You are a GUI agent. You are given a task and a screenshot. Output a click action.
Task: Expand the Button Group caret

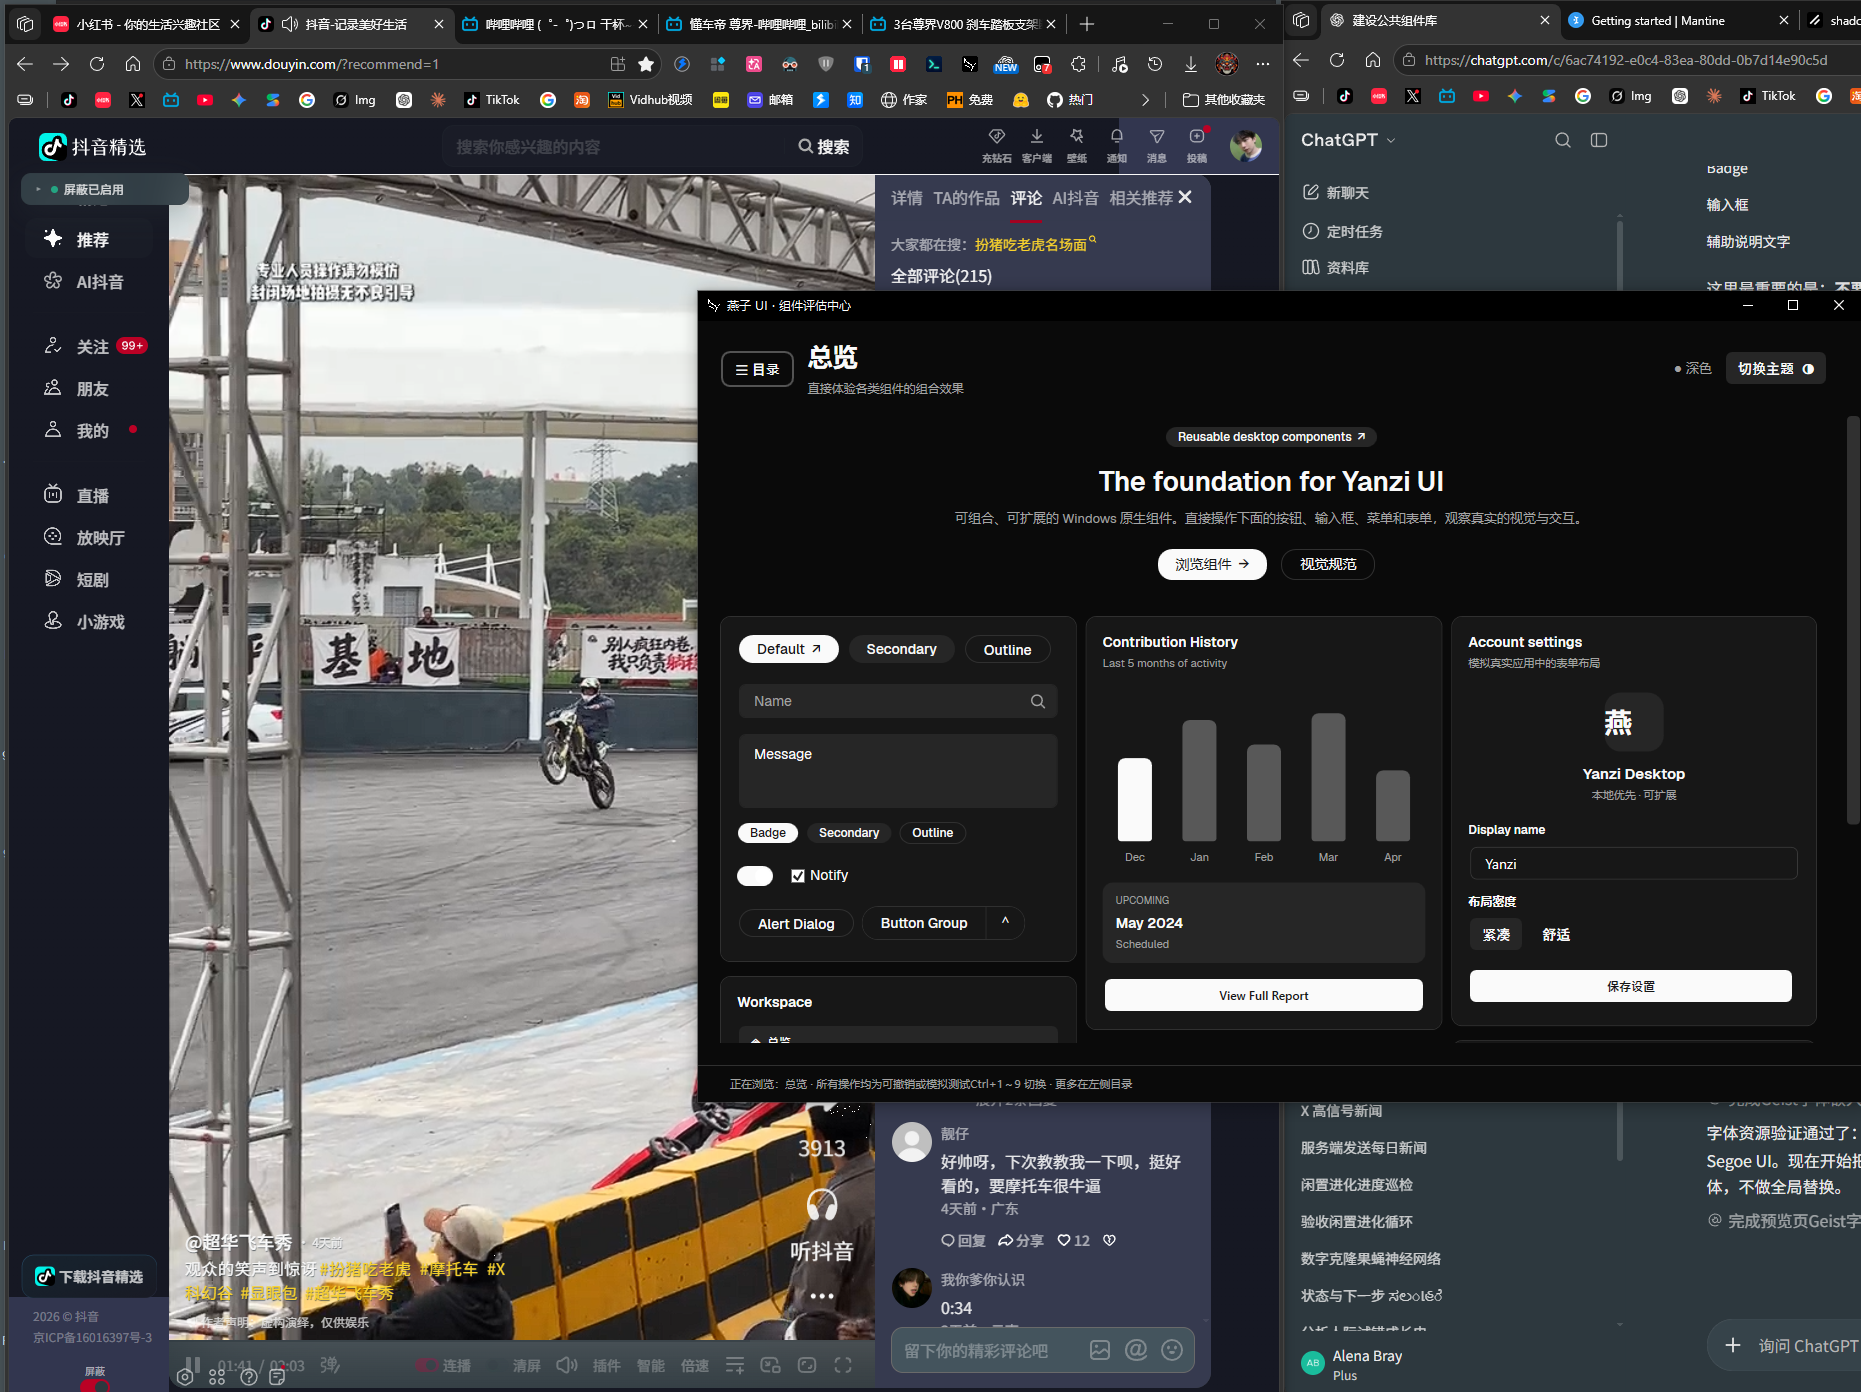1005,922
